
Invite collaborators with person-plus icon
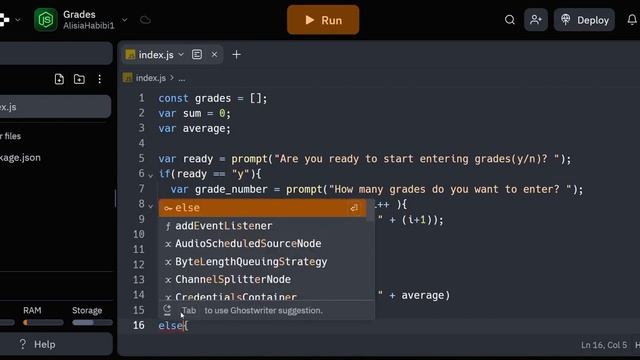(x=536, y=20)
